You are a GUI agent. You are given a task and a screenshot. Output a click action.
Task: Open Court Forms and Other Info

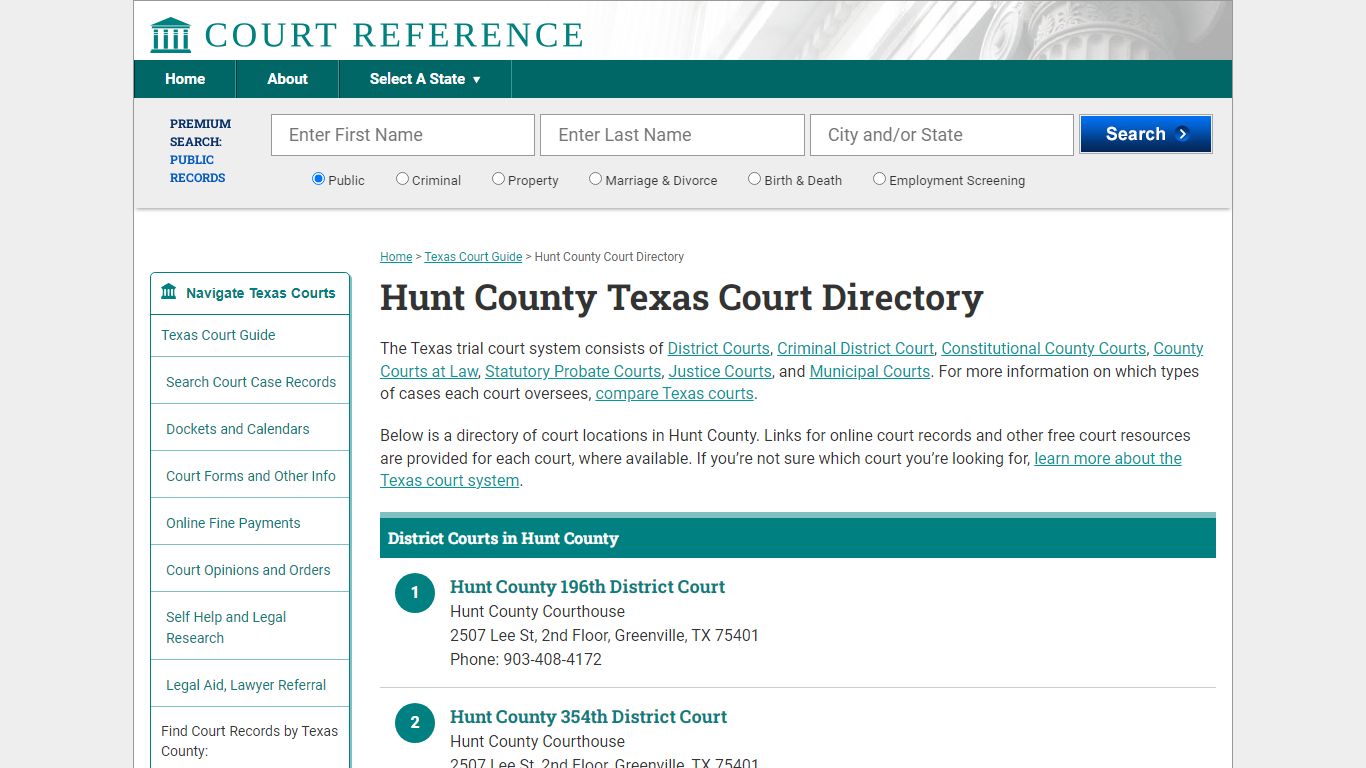click(x=250, y=476)
